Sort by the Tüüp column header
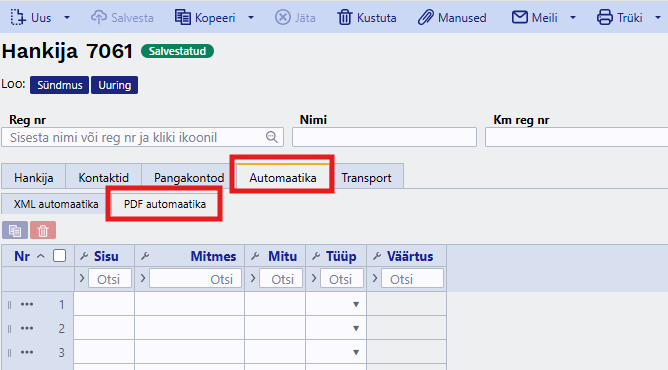The image size is (668, 370). tap(341, 256)
